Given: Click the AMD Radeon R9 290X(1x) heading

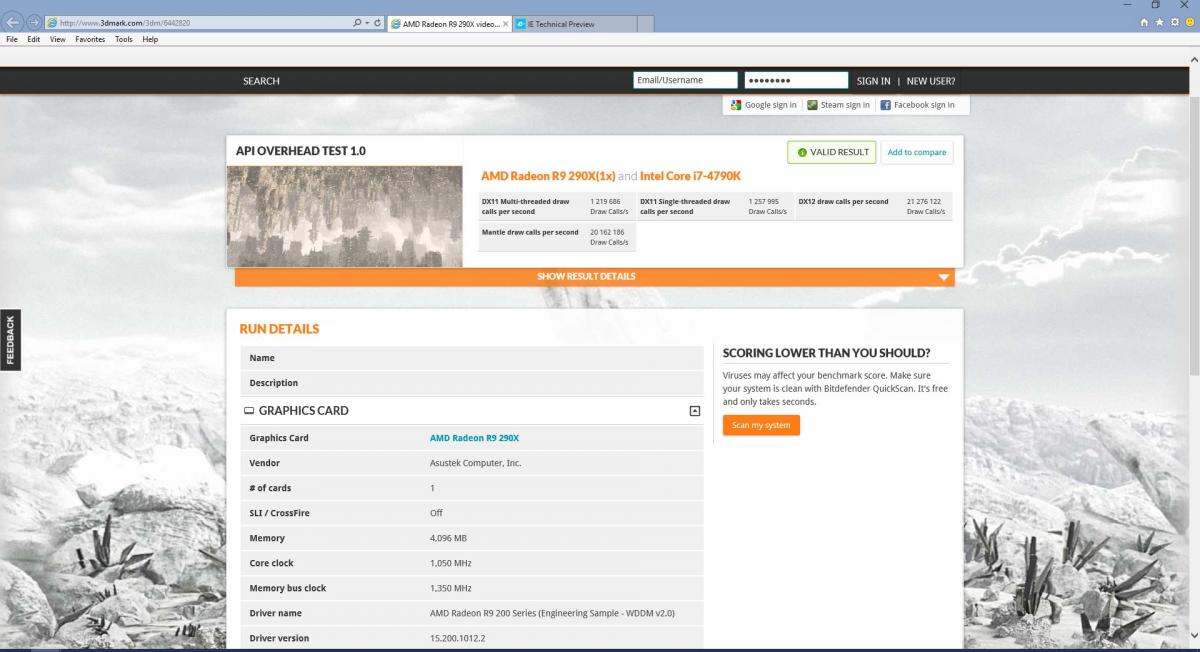Looking at the screenshot, I should (x=548, y=176).
